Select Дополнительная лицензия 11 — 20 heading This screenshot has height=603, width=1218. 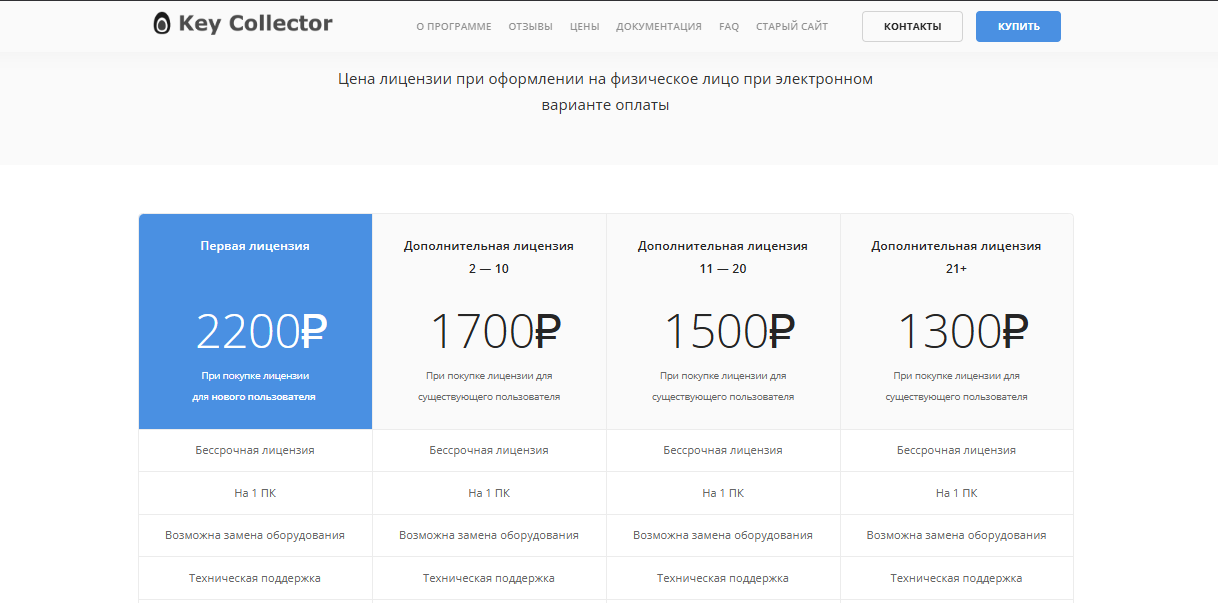coord(723,257)
